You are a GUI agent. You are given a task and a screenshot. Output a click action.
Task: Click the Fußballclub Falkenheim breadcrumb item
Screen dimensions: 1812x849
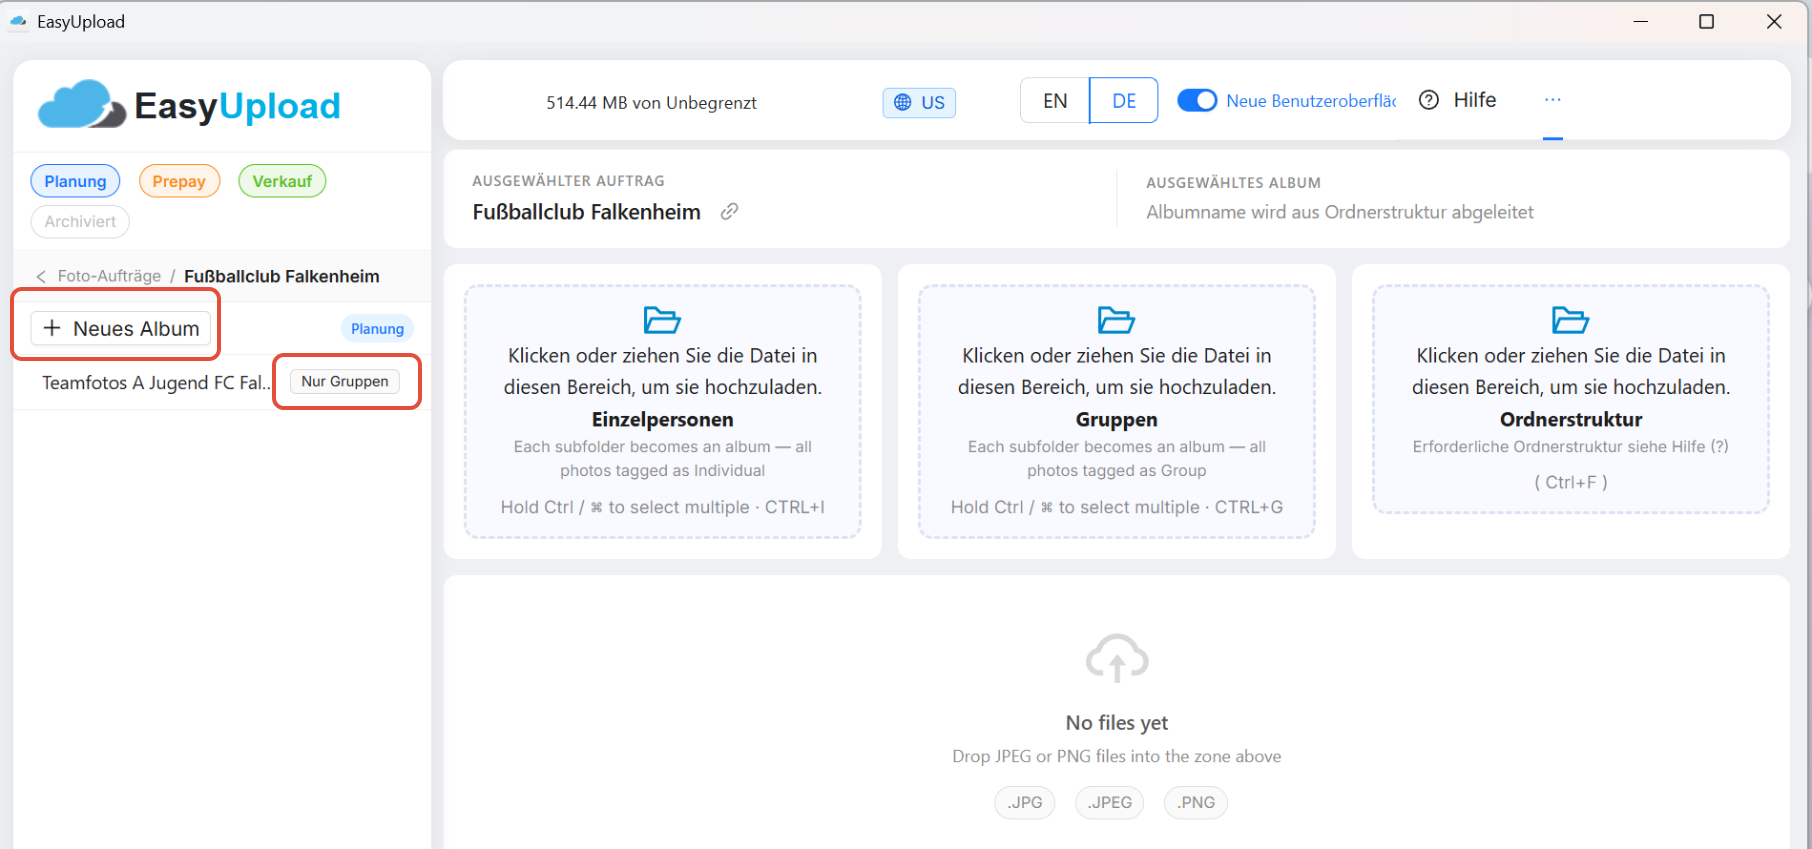(x=282, y=276)
